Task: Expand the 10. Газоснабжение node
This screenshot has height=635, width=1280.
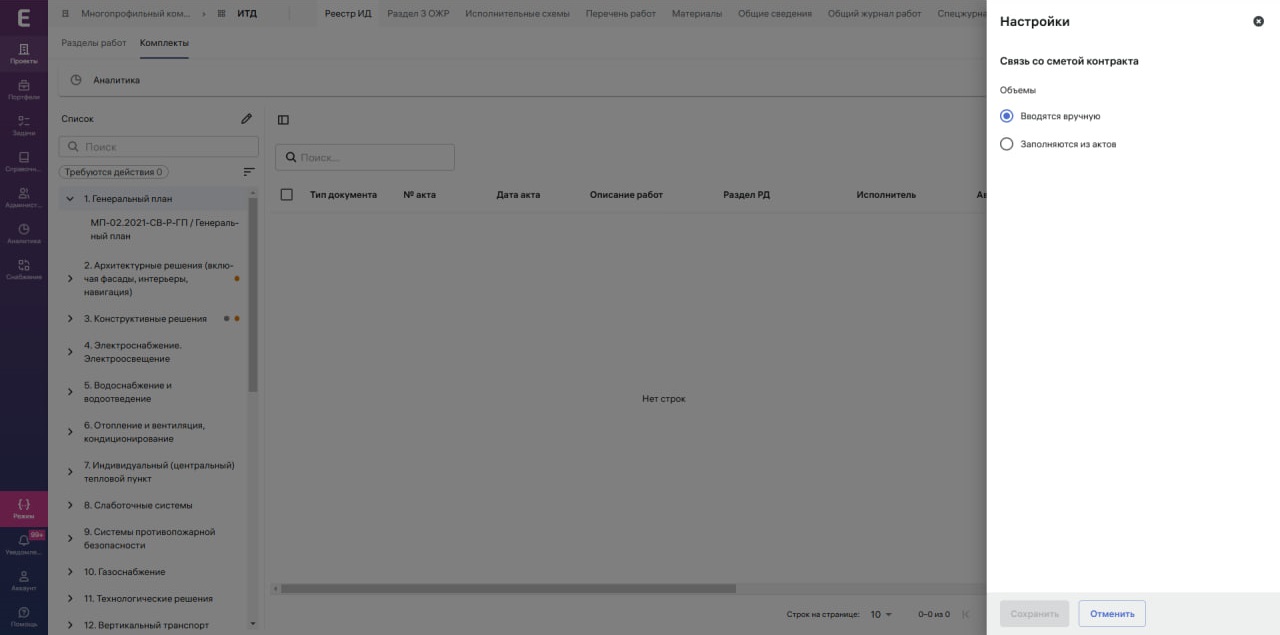Action: (70, 572)
